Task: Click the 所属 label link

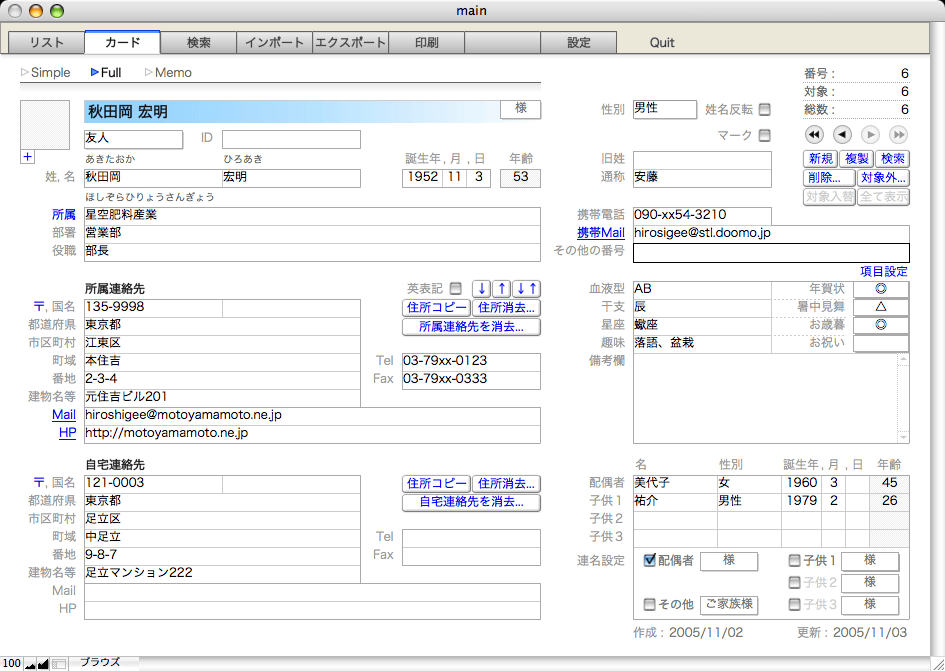Action: coord(64,215)
